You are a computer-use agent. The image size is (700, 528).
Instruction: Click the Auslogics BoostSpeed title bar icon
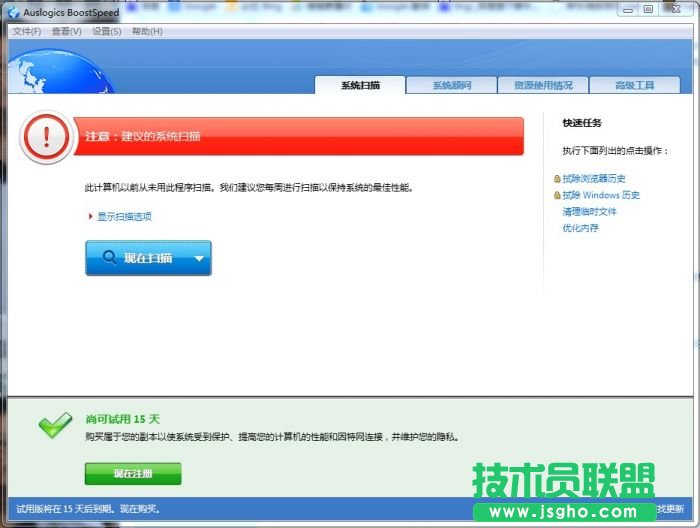13,13
